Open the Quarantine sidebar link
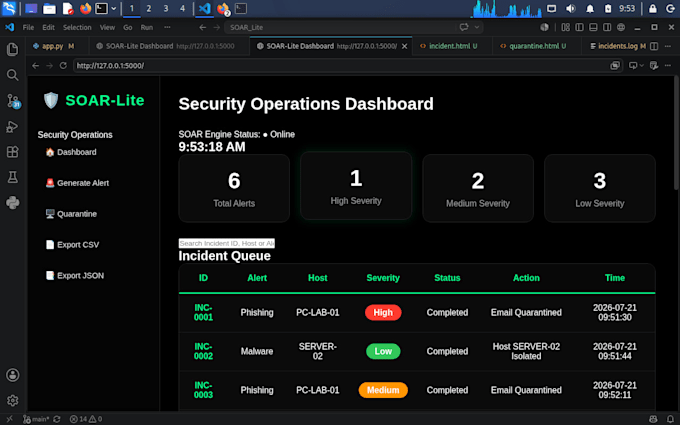 pos(71,214)
